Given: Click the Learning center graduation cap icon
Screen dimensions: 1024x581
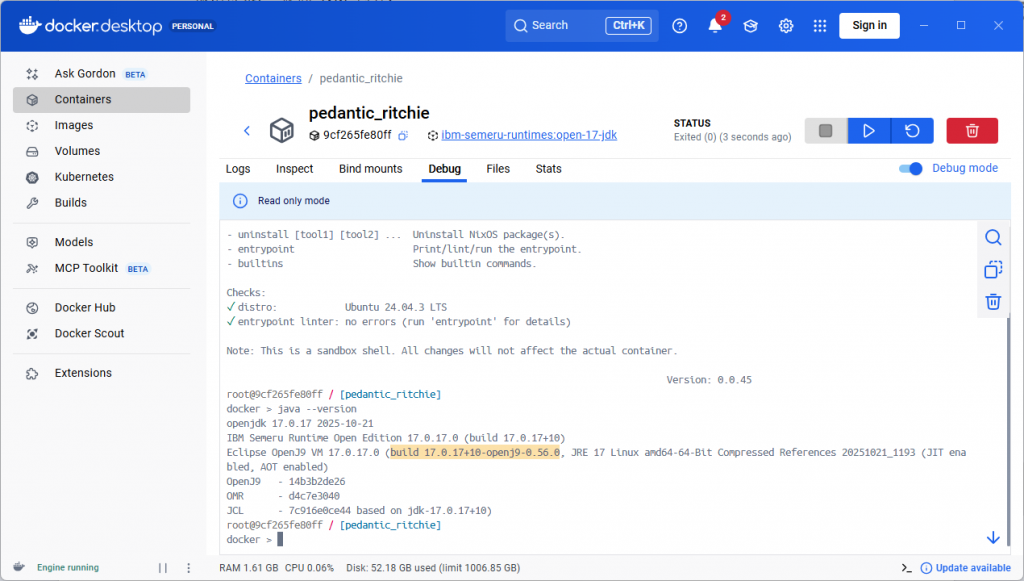Looking at the screenshot, I should pos(750,26).
